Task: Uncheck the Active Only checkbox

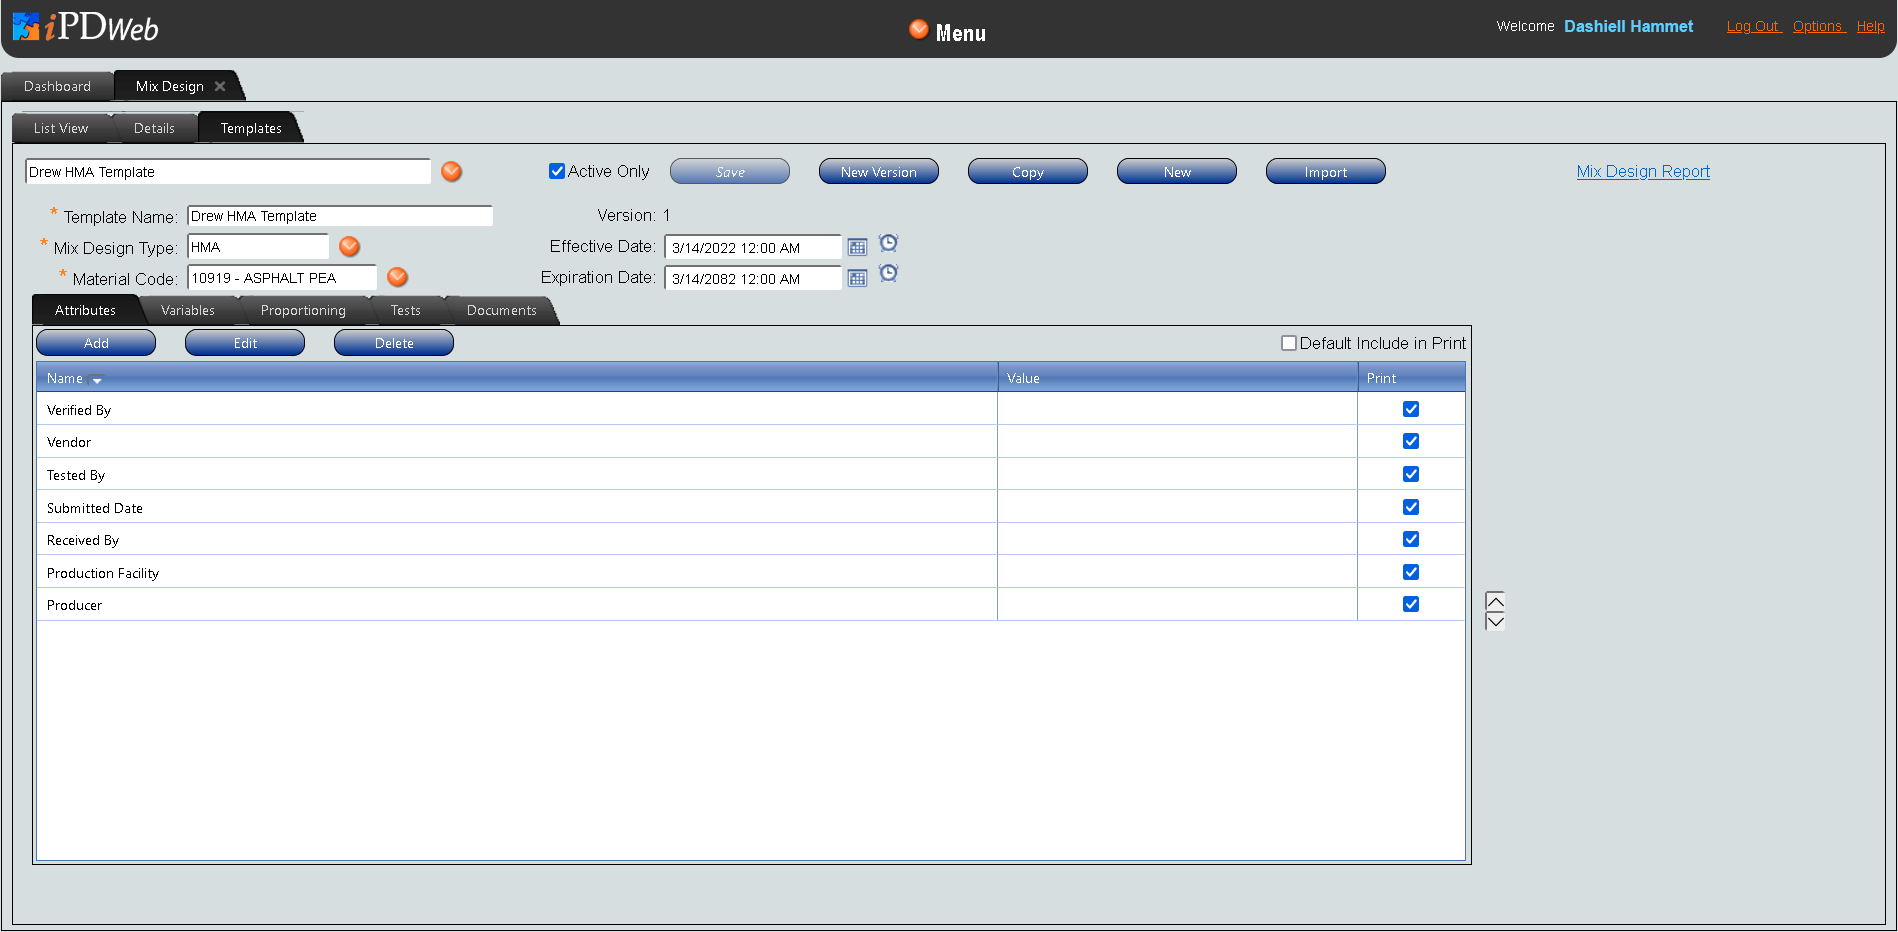Action: point(557,171)
